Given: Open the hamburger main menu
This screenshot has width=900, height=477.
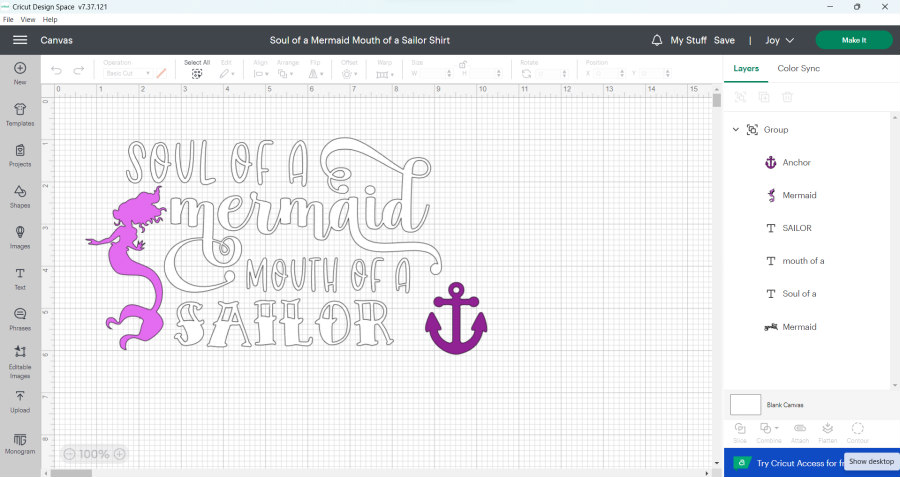Looking at the screenshot, I should pyautogui.click(x=20, y=40).
